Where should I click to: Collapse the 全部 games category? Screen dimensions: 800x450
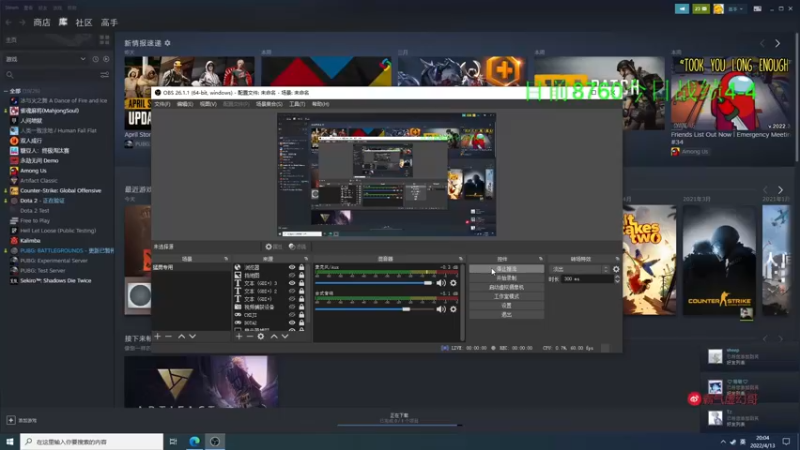pos(6,91)
